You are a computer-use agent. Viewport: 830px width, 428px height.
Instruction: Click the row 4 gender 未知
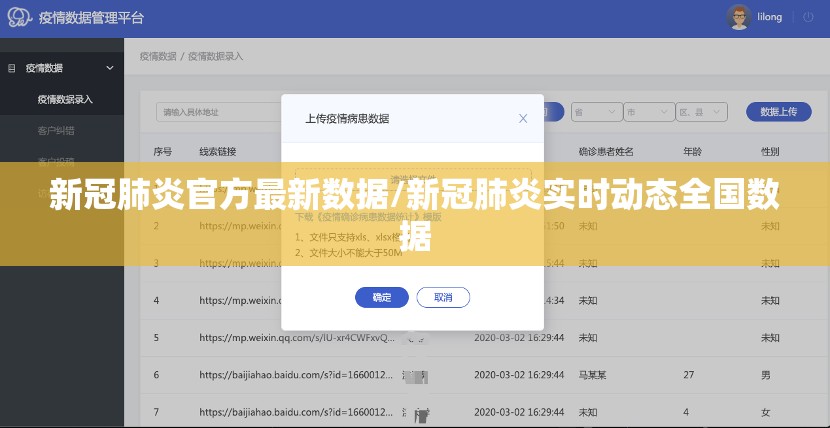click(x=770, y=300)
